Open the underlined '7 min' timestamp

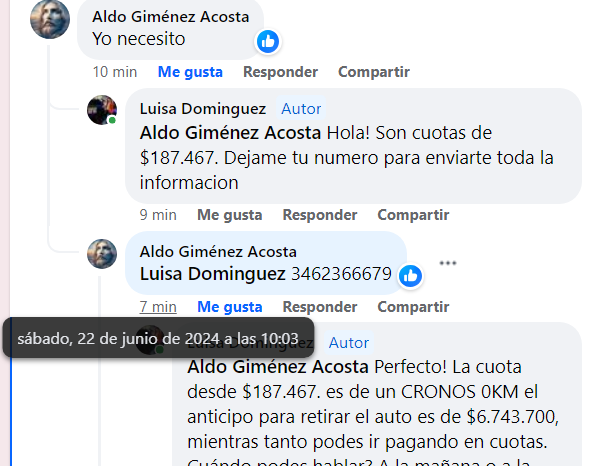158,307
